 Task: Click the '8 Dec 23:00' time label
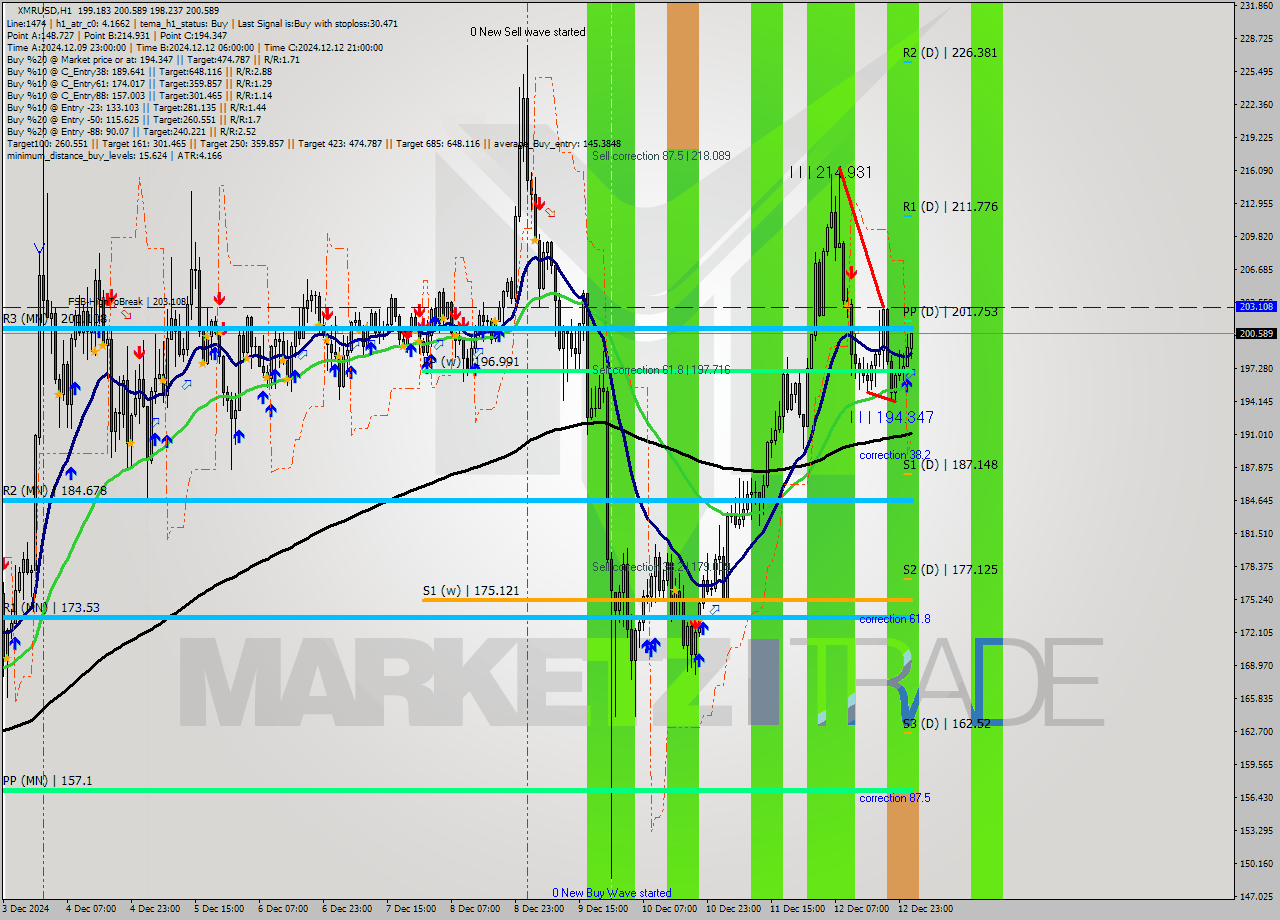[x=538, y=909]
